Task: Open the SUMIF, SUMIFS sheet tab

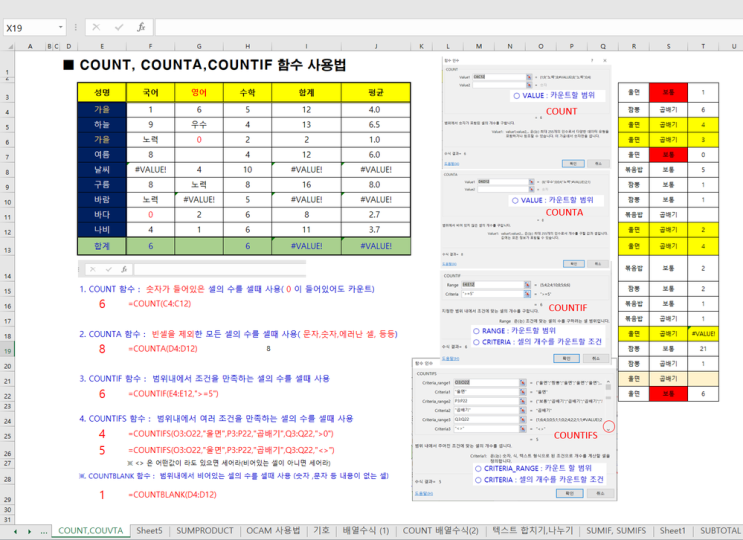Action: tap(616, 531)
